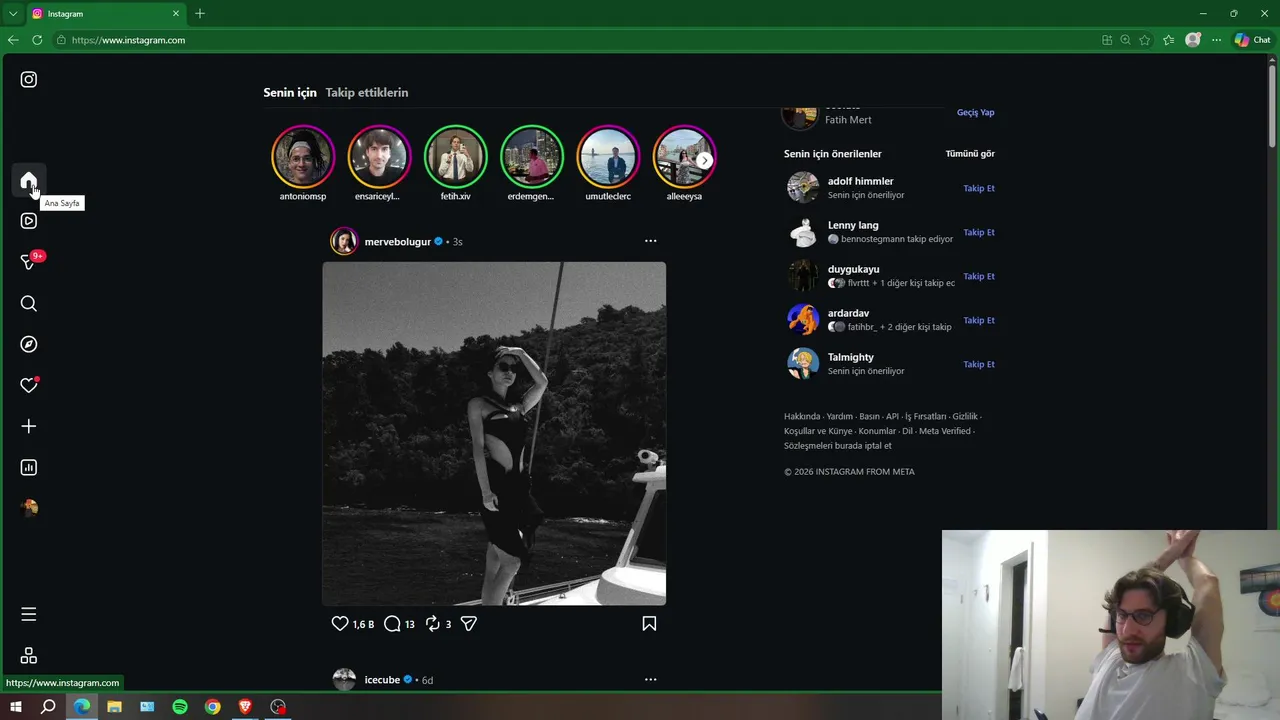This screenshot has width=1280, height=720.
Task: Click Sözleşmeleri burada iptal et link
Action: [x=838, y=446]
